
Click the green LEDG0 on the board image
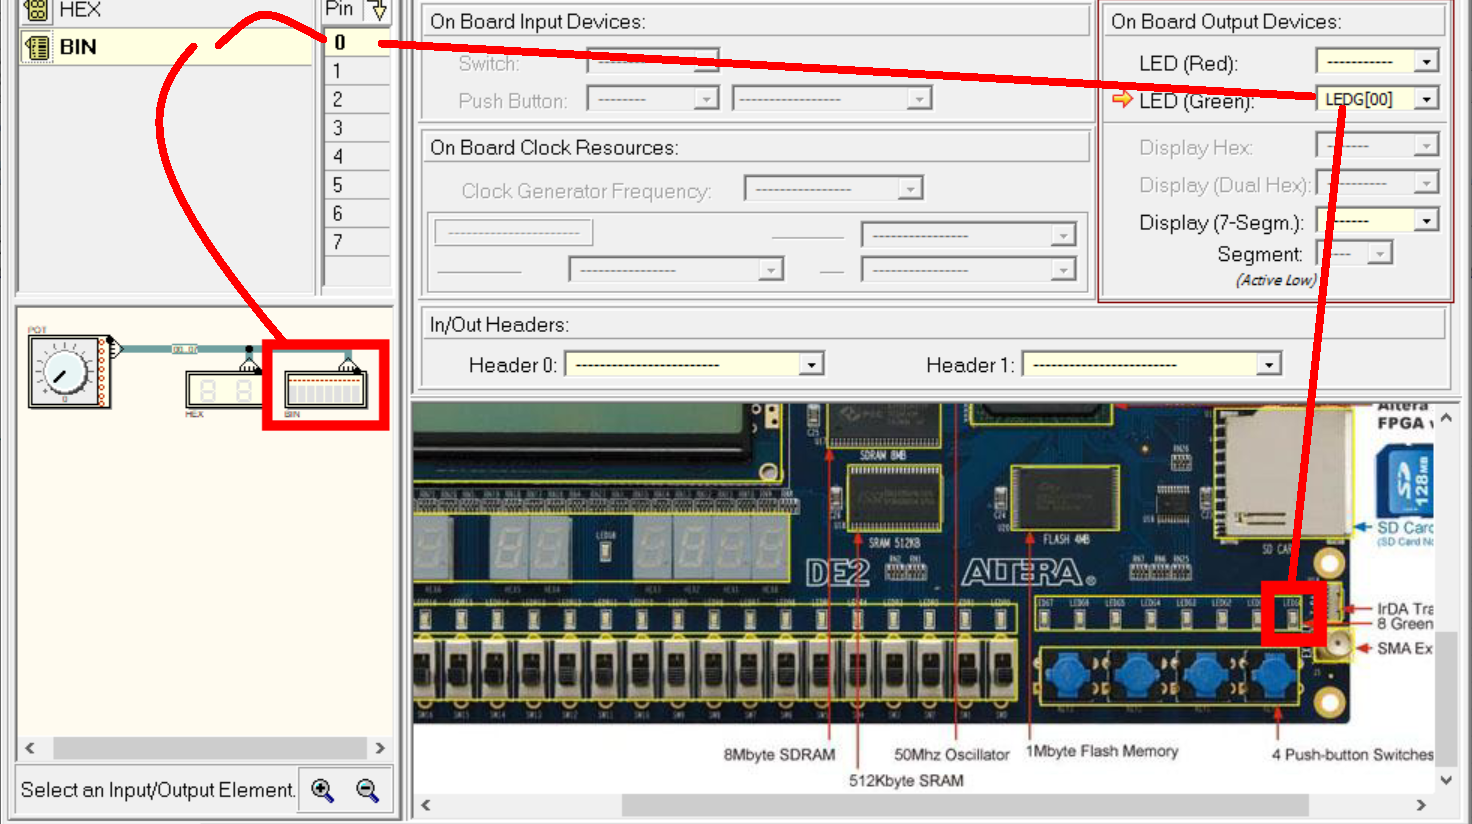click(1292, 617)
